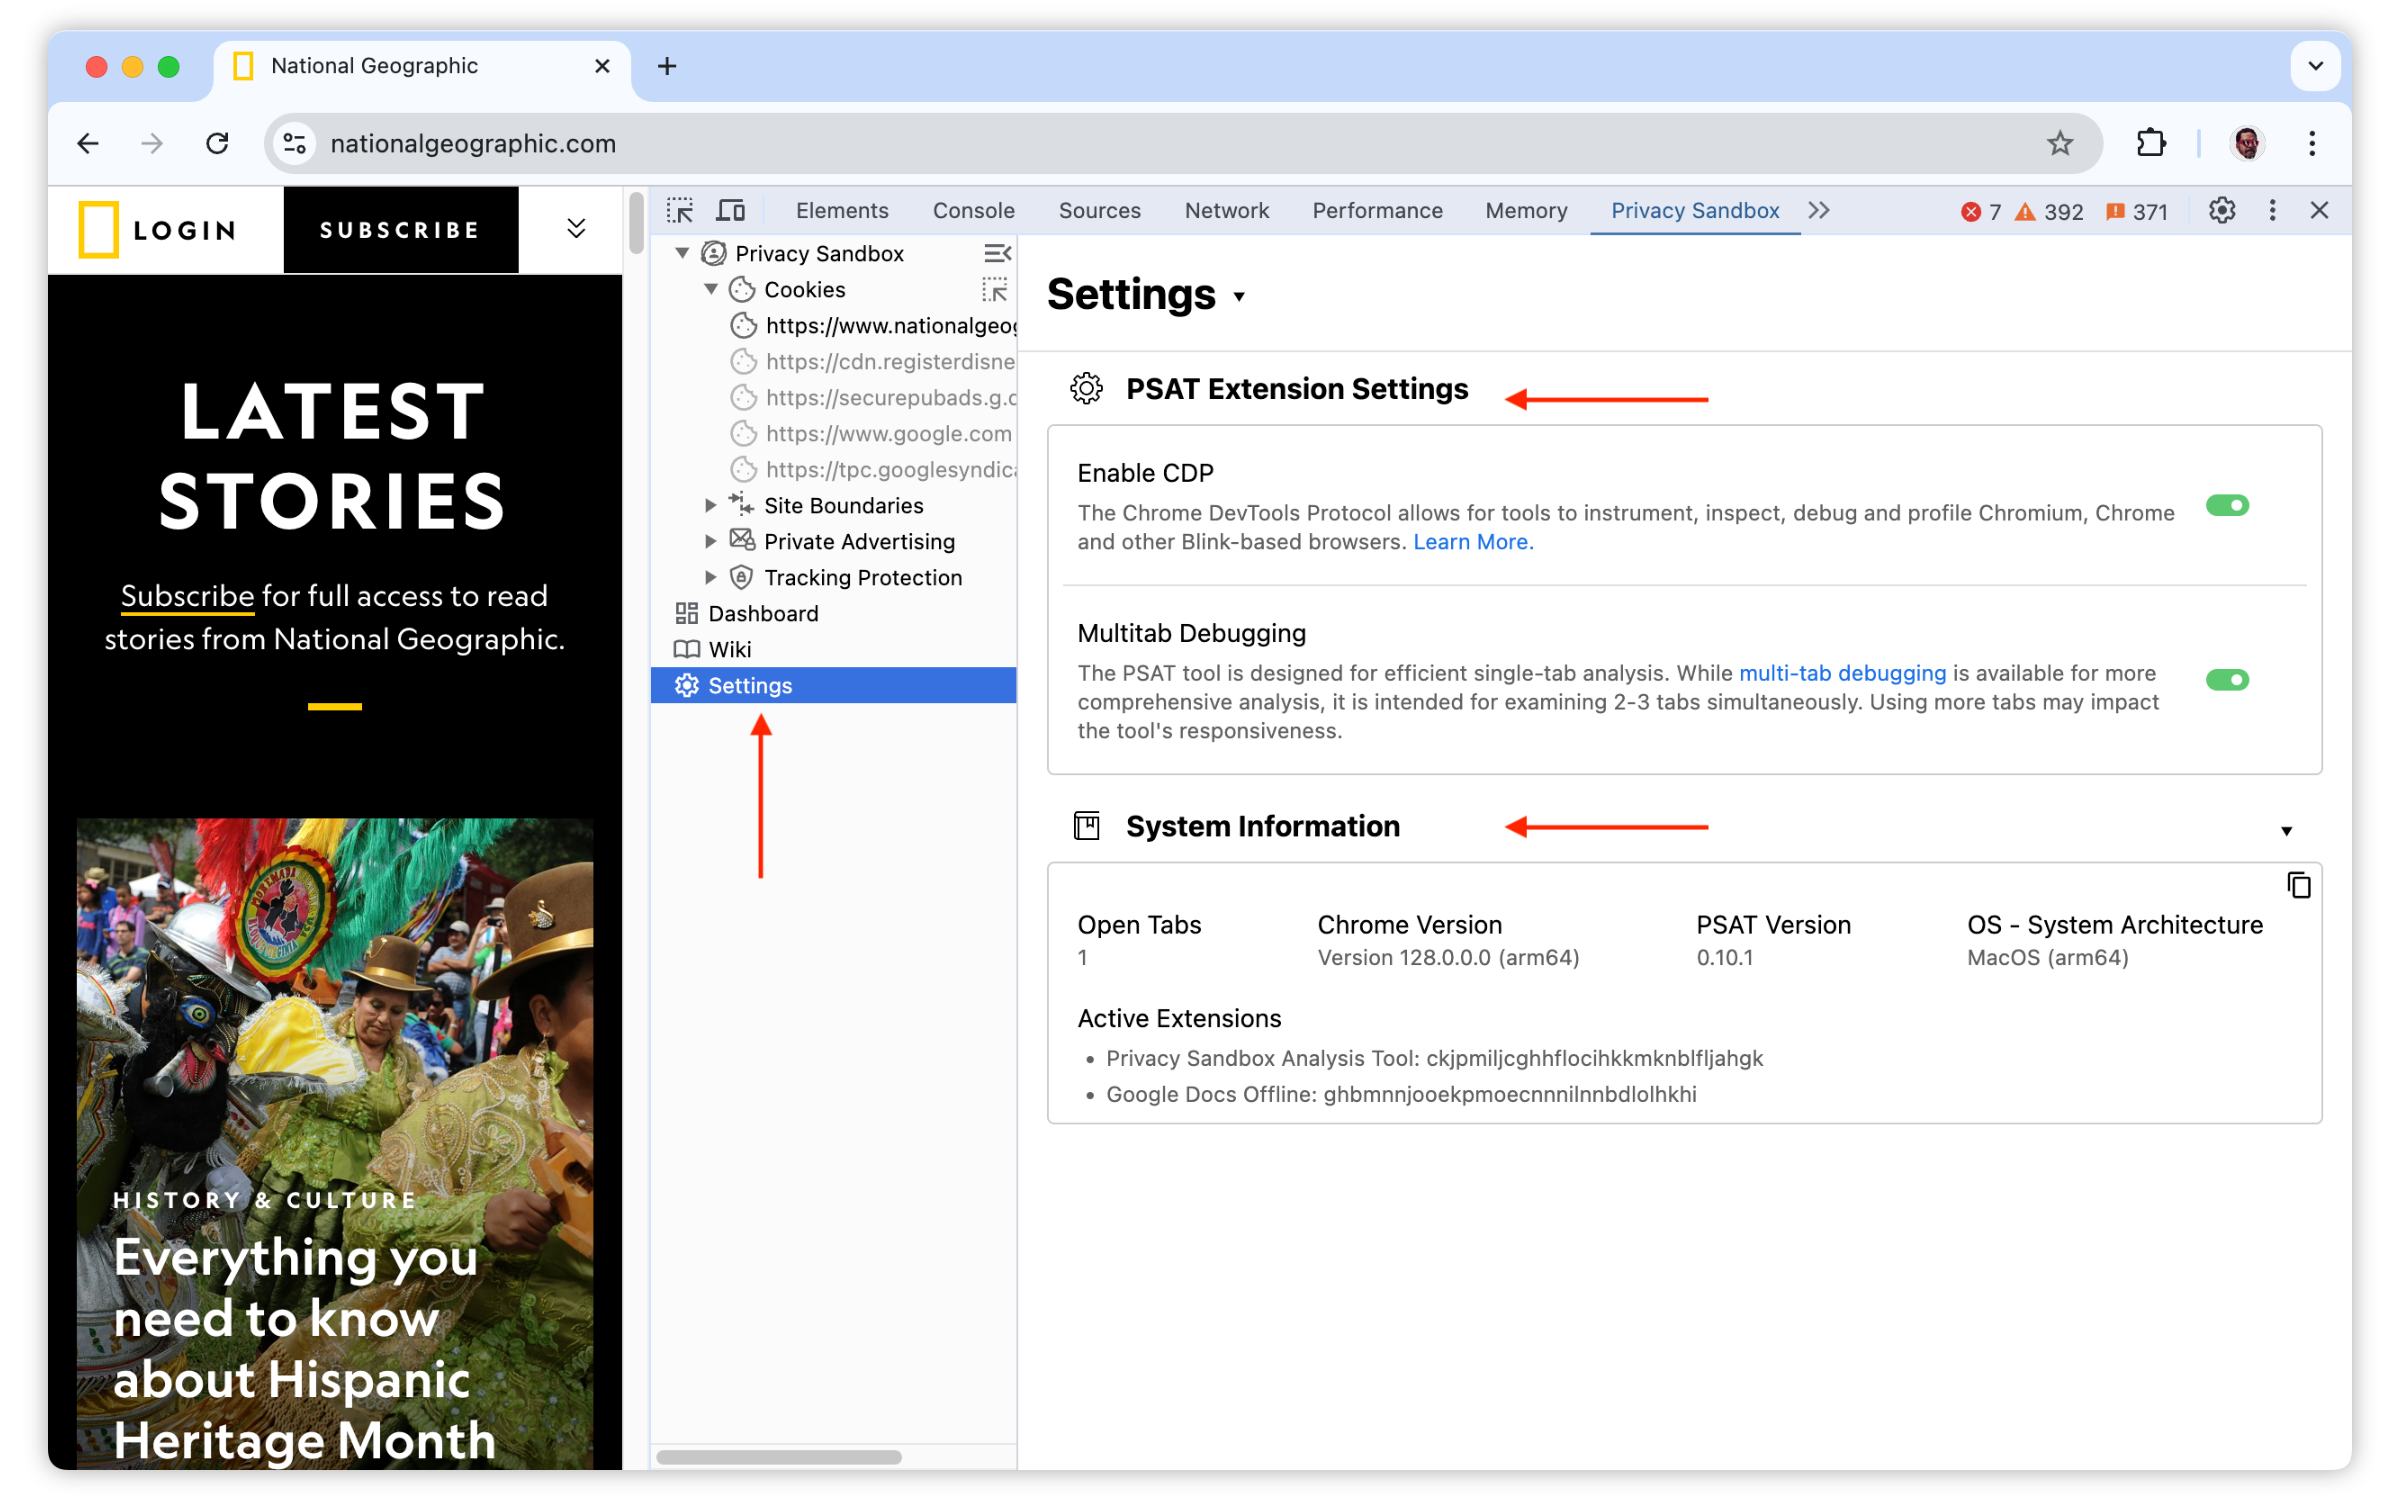The height and width of the screenshot is (1500, 2400).
Task: Reload the page
Action: (x=217, y=143)
